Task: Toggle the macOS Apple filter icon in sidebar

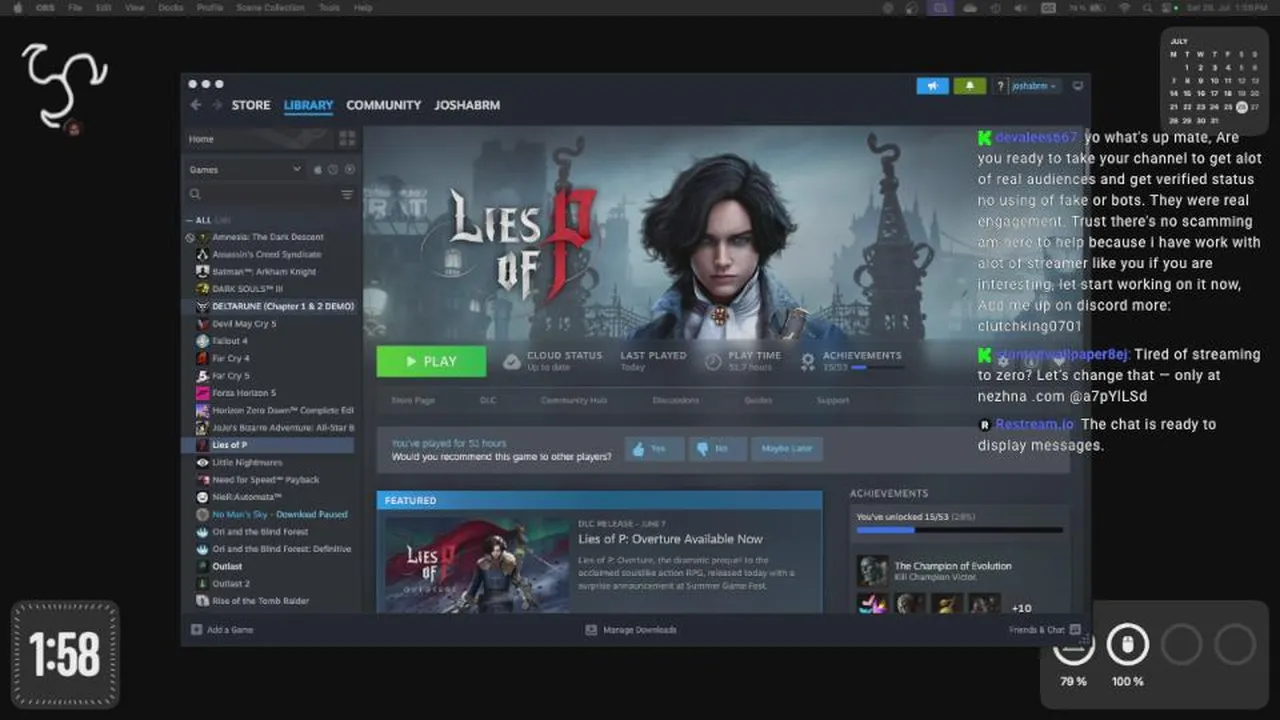Action: (x=318, y=170)
